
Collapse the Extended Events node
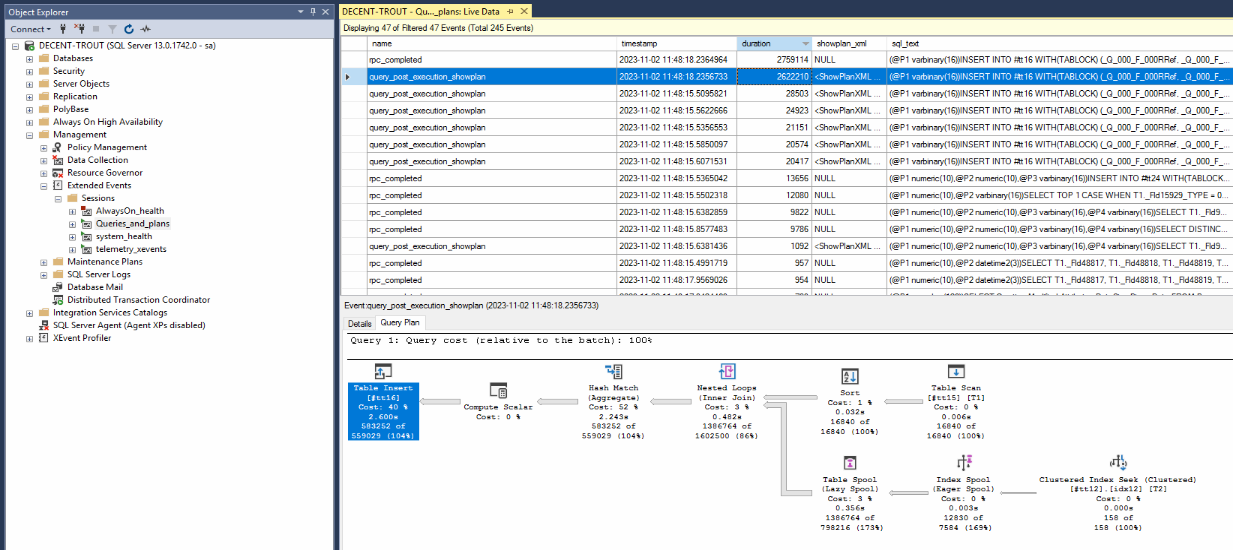(x=43, y=185)
